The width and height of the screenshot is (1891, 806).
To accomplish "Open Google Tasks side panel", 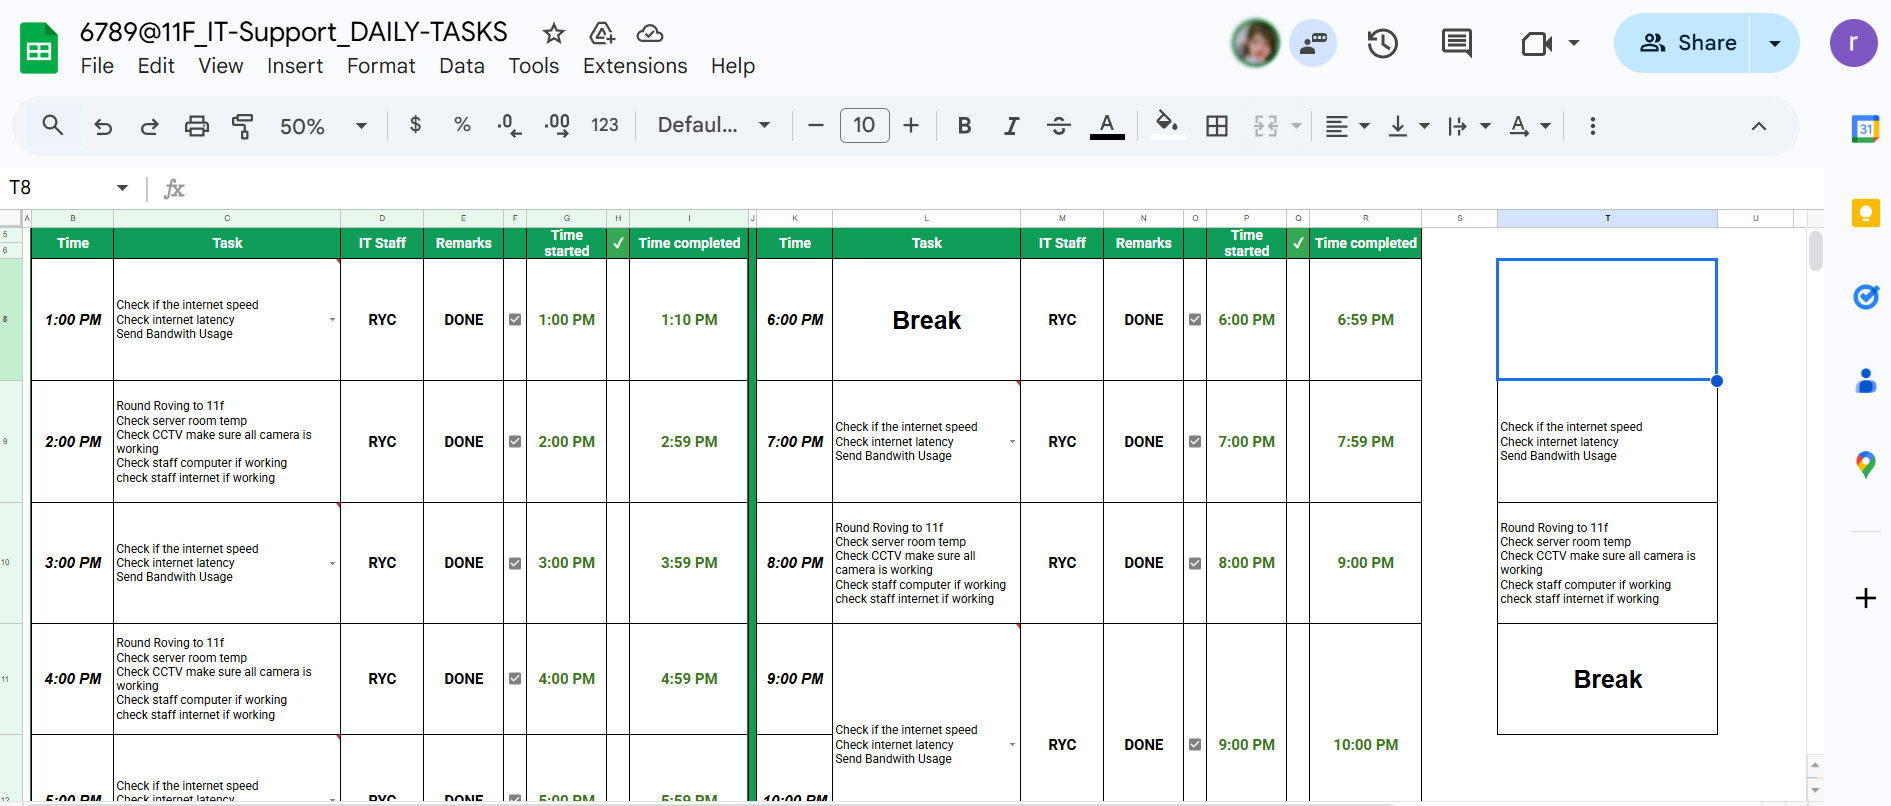I will (x=1865, y=297).
